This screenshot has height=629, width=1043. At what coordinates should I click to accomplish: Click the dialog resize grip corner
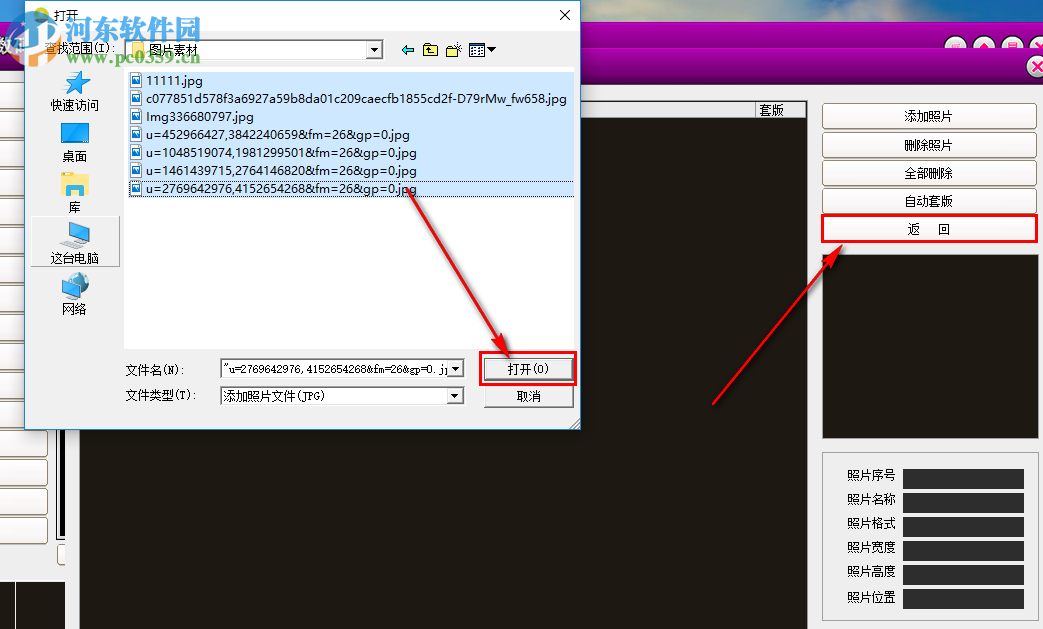575,424
